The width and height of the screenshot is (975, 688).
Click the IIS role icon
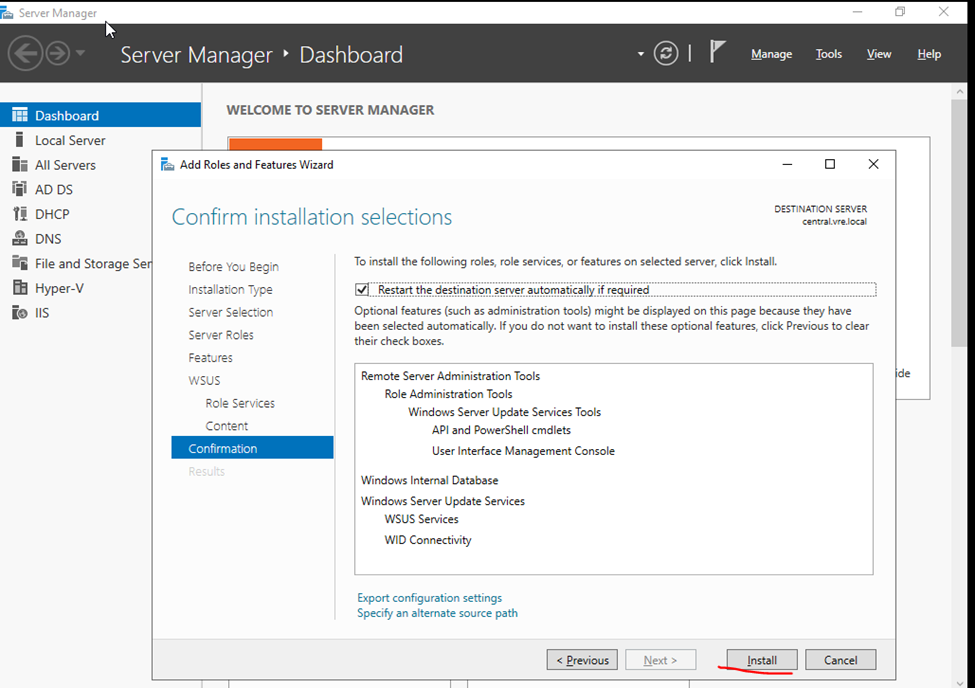[x=19, y=313]
